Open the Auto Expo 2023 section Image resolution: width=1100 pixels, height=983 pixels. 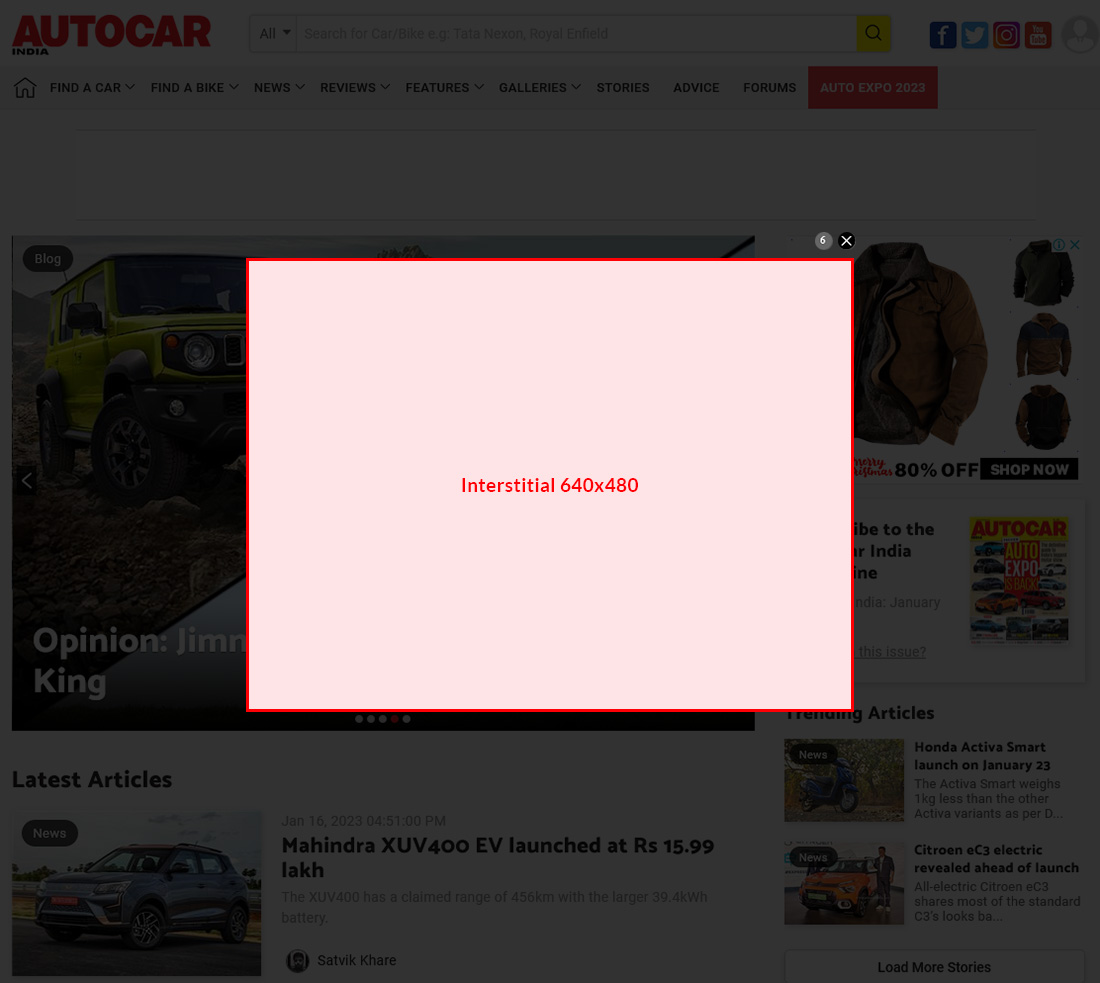point(873,88)
